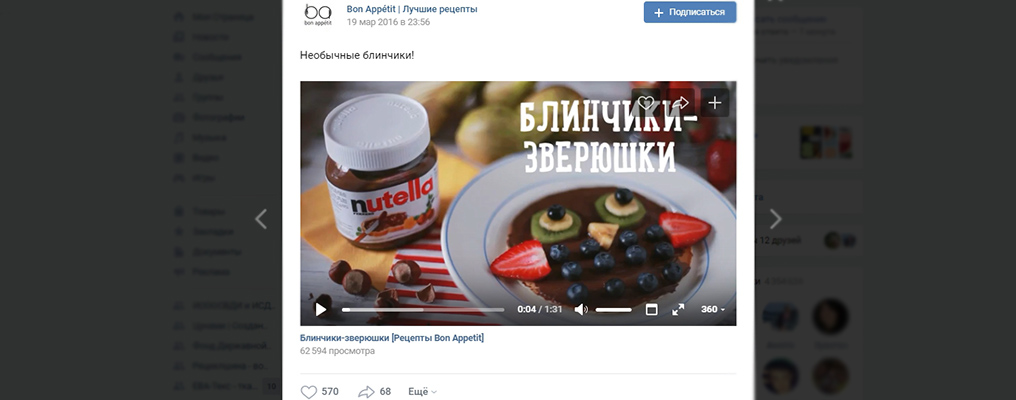Like the video with overlay heart icon
Screen dimensions: 1016x400
645,102
